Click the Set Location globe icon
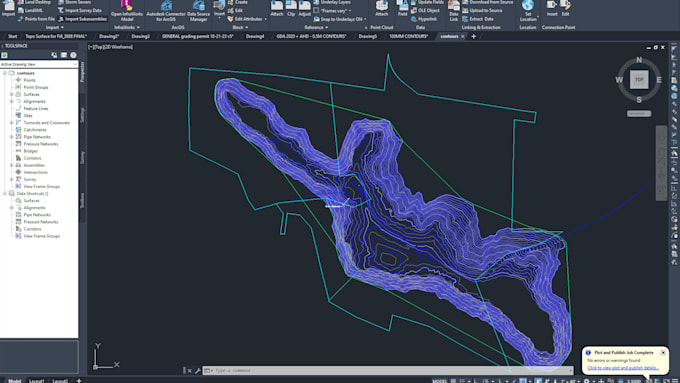Viewport: 680px width, 383px height. pos(528,6)
